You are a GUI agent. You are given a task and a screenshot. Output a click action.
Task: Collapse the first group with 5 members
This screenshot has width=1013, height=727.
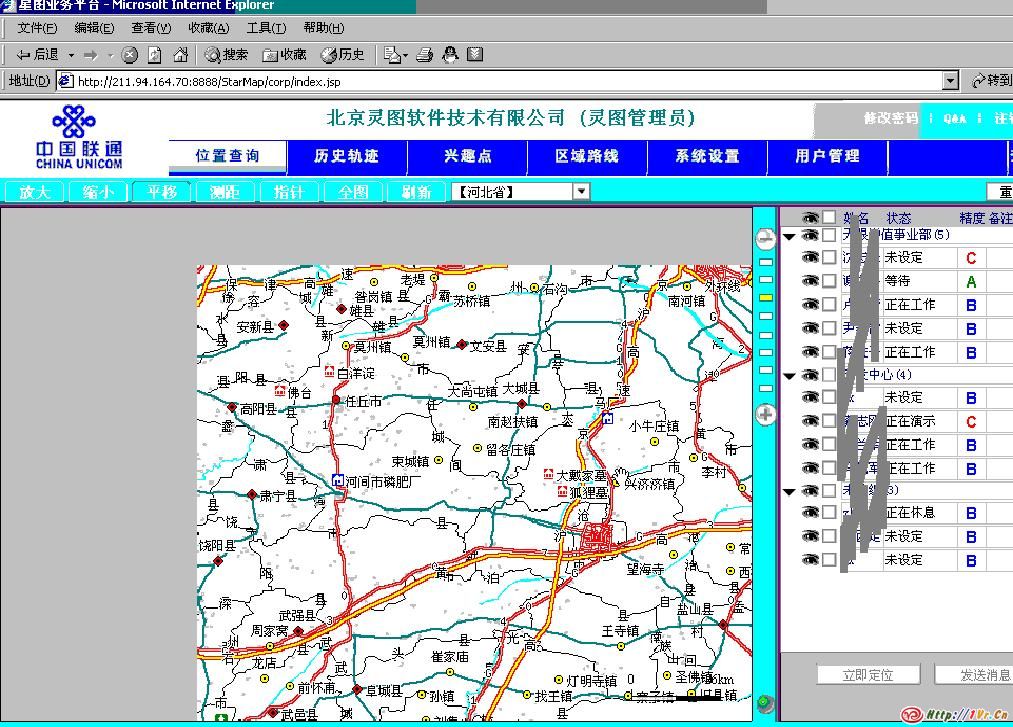[790, 237]
